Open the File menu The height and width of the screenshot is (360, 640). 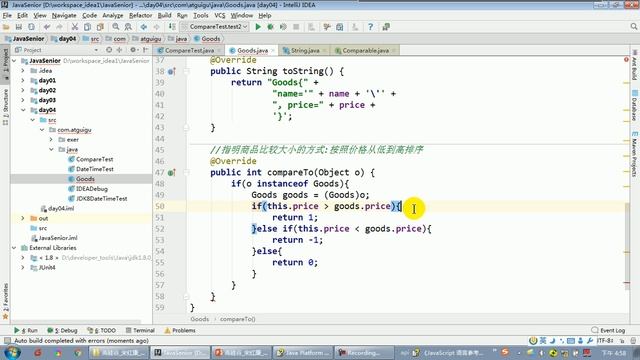7,16
